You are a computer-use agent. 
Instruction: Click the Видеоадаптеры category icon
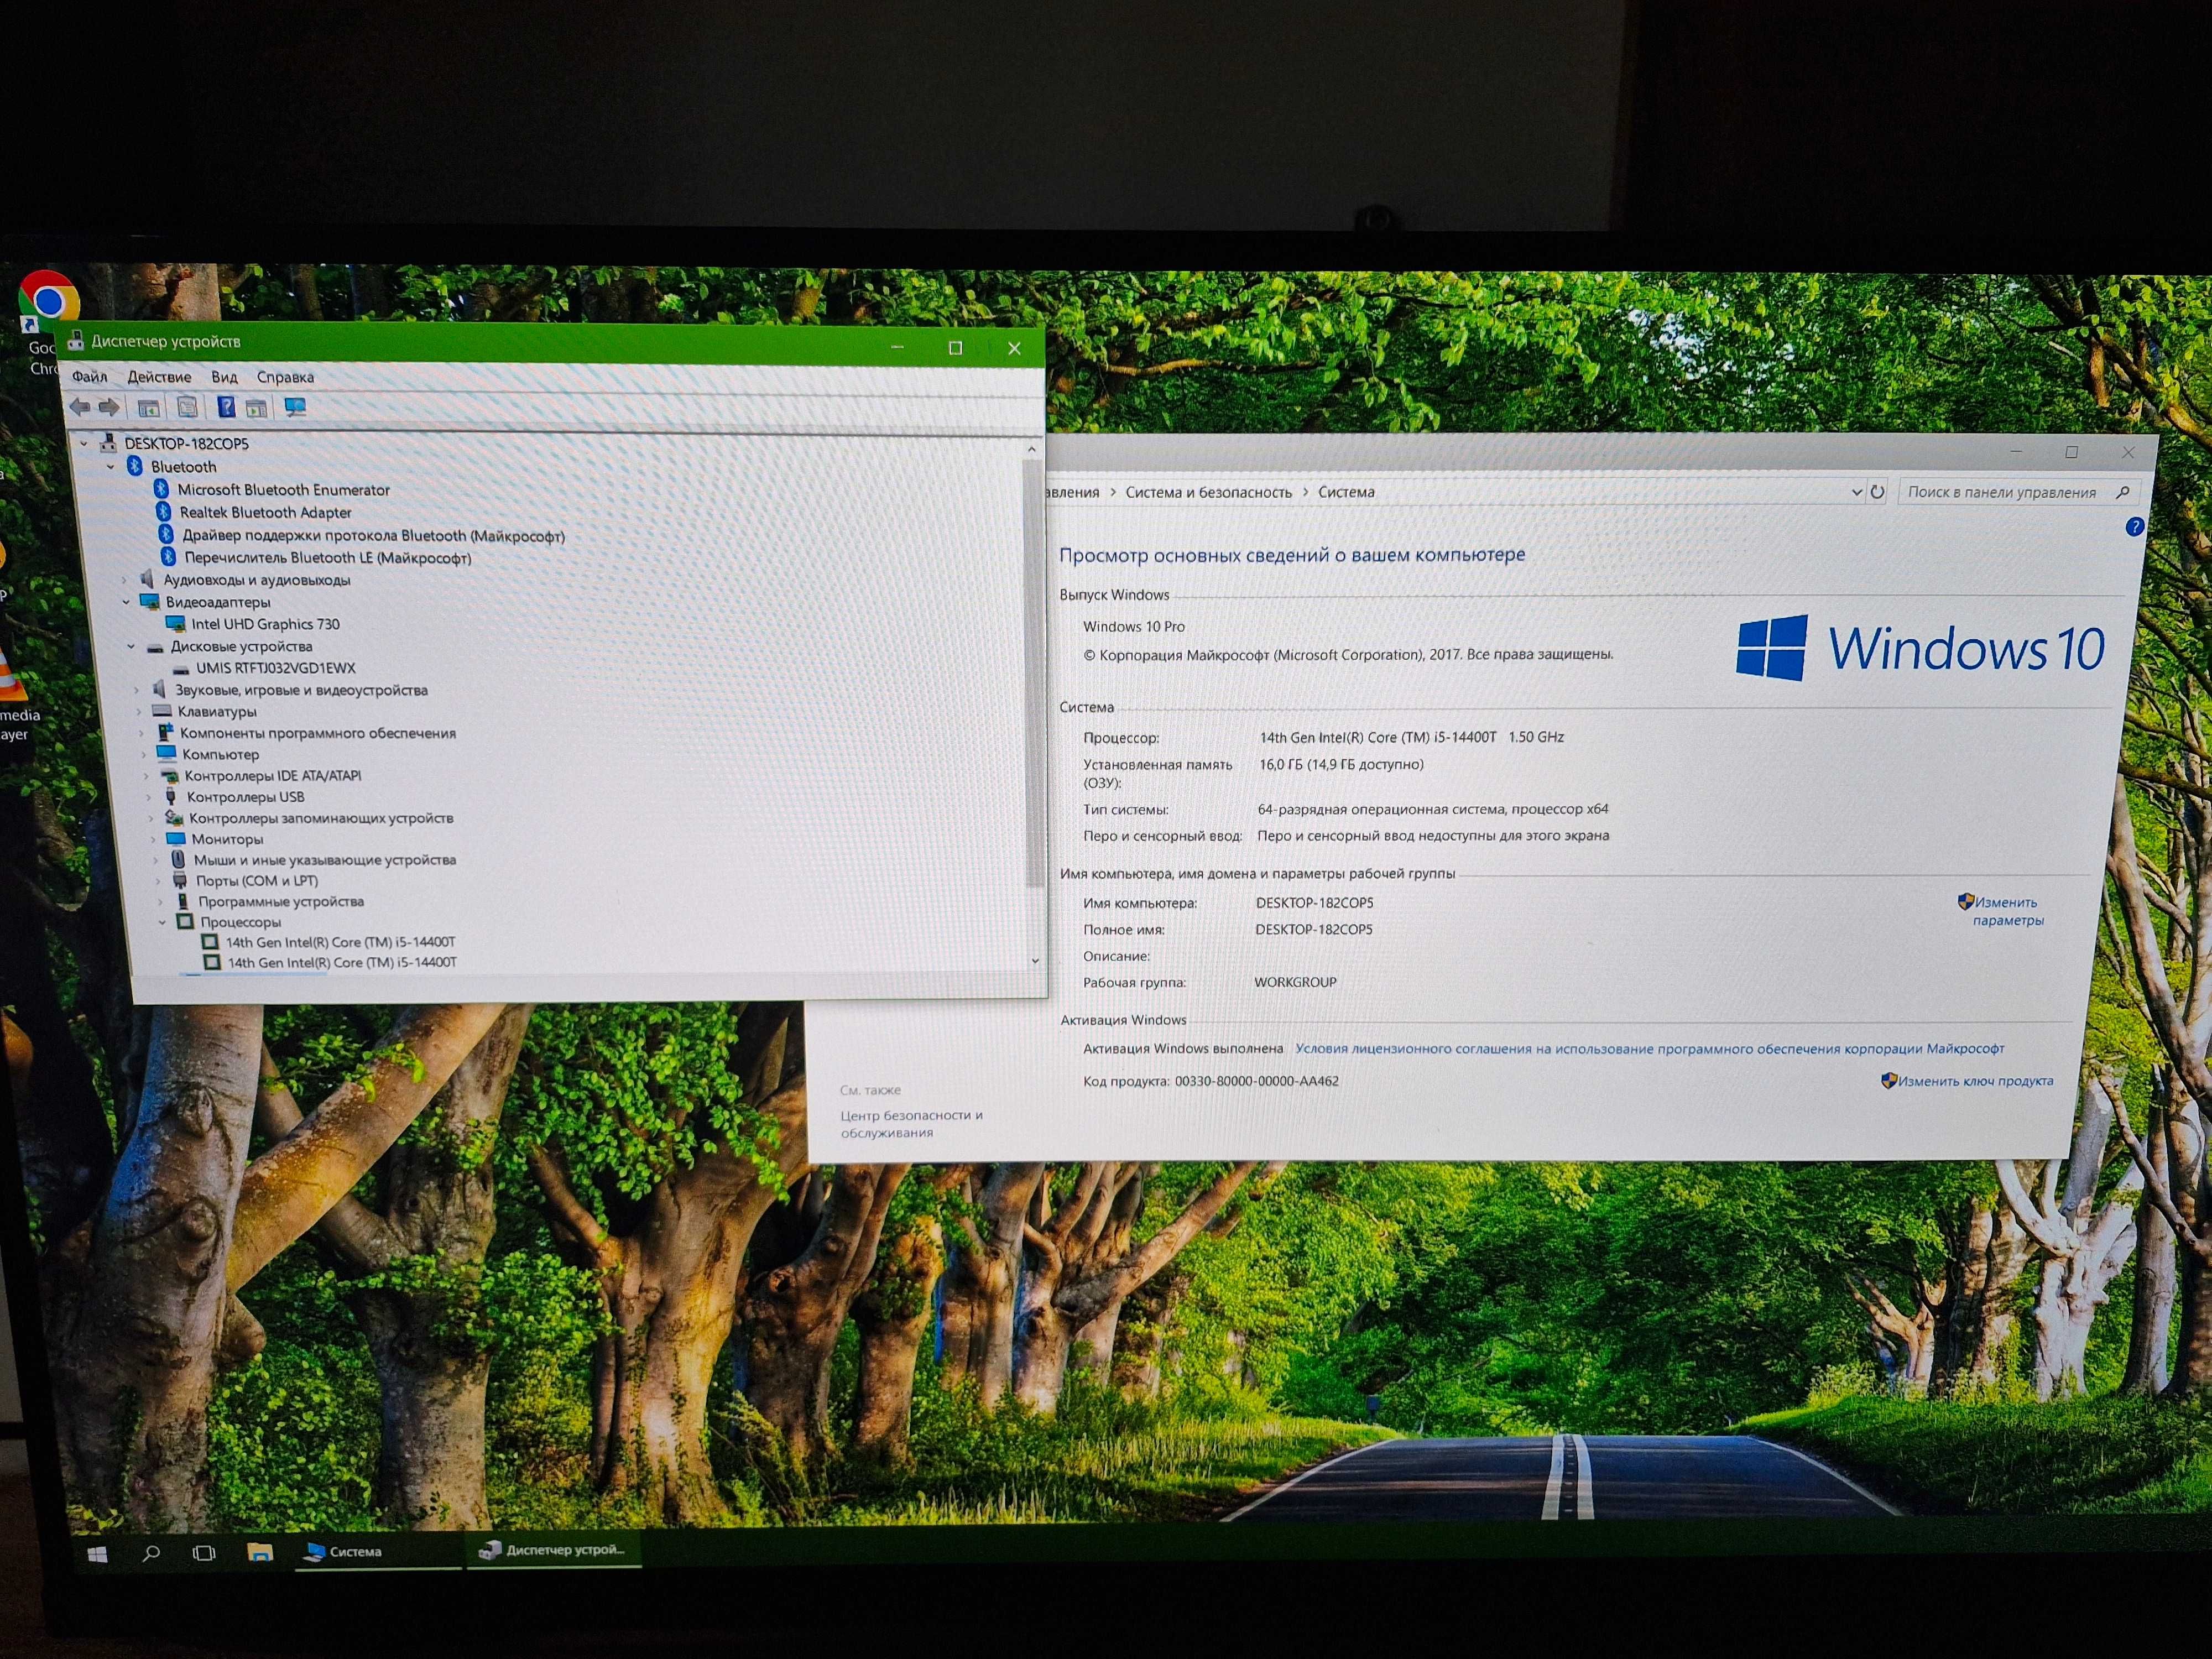click(150, 602)
